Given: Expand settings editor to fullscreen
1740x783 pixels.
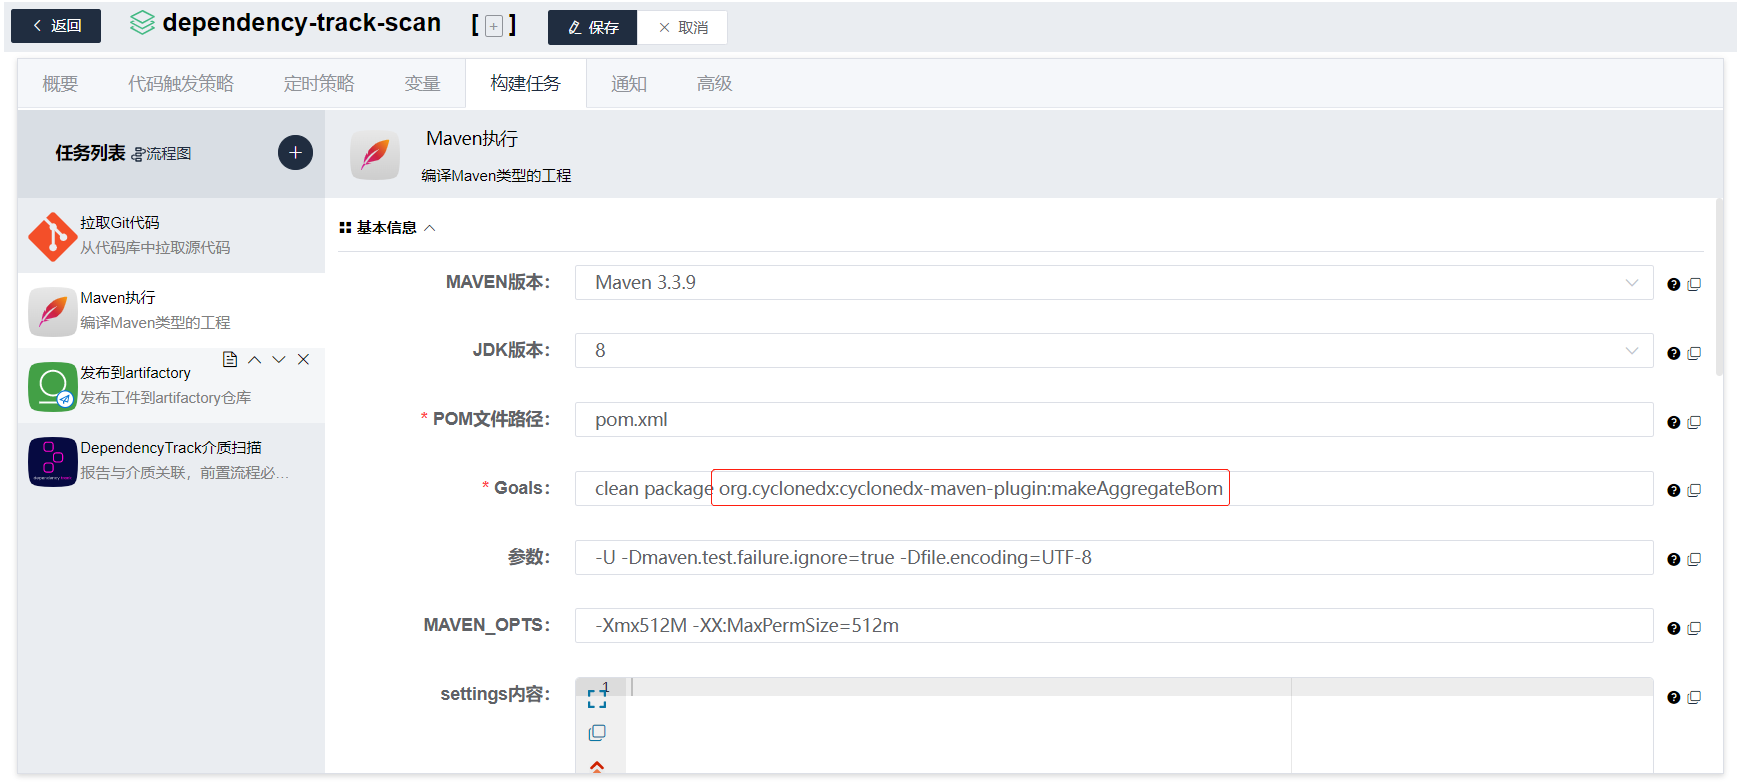Looking at the screenshot, I should 597,698.
